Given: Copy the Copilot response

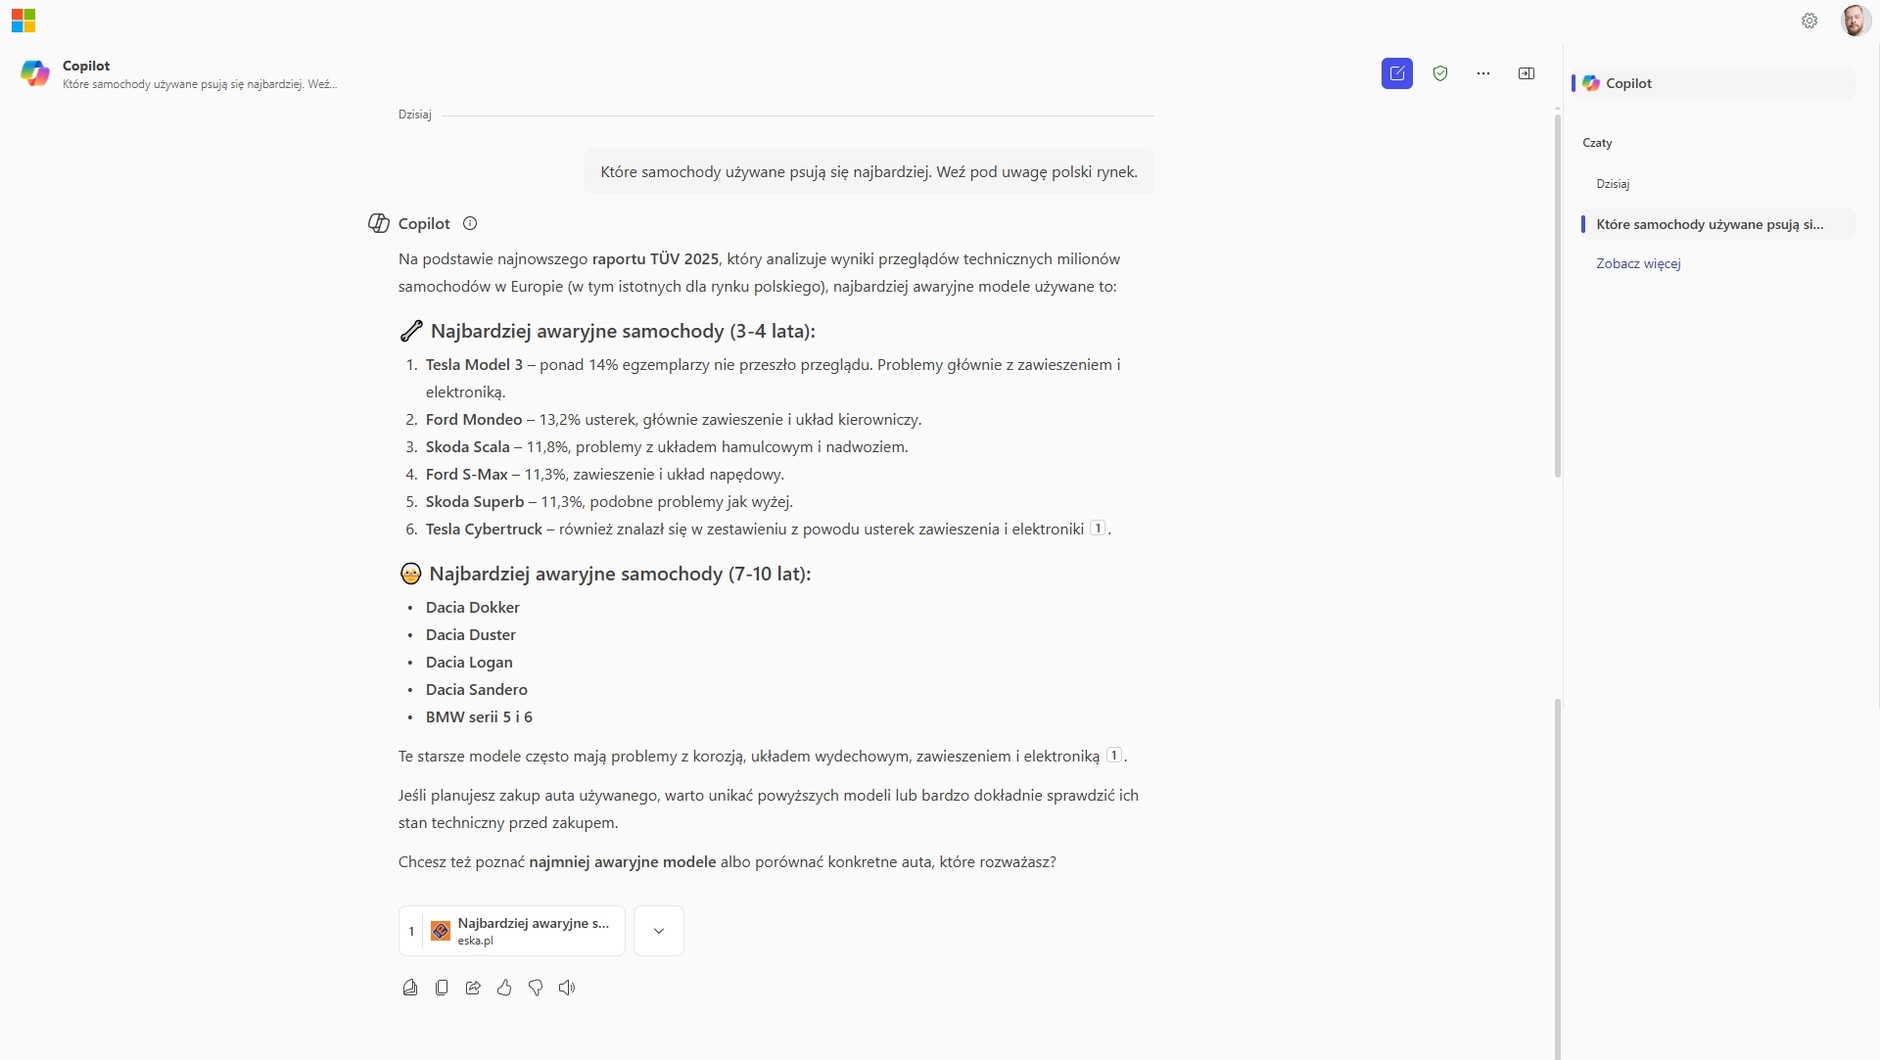Looking at the screenshot, I should pyautogui.click(x=441, y=987).
